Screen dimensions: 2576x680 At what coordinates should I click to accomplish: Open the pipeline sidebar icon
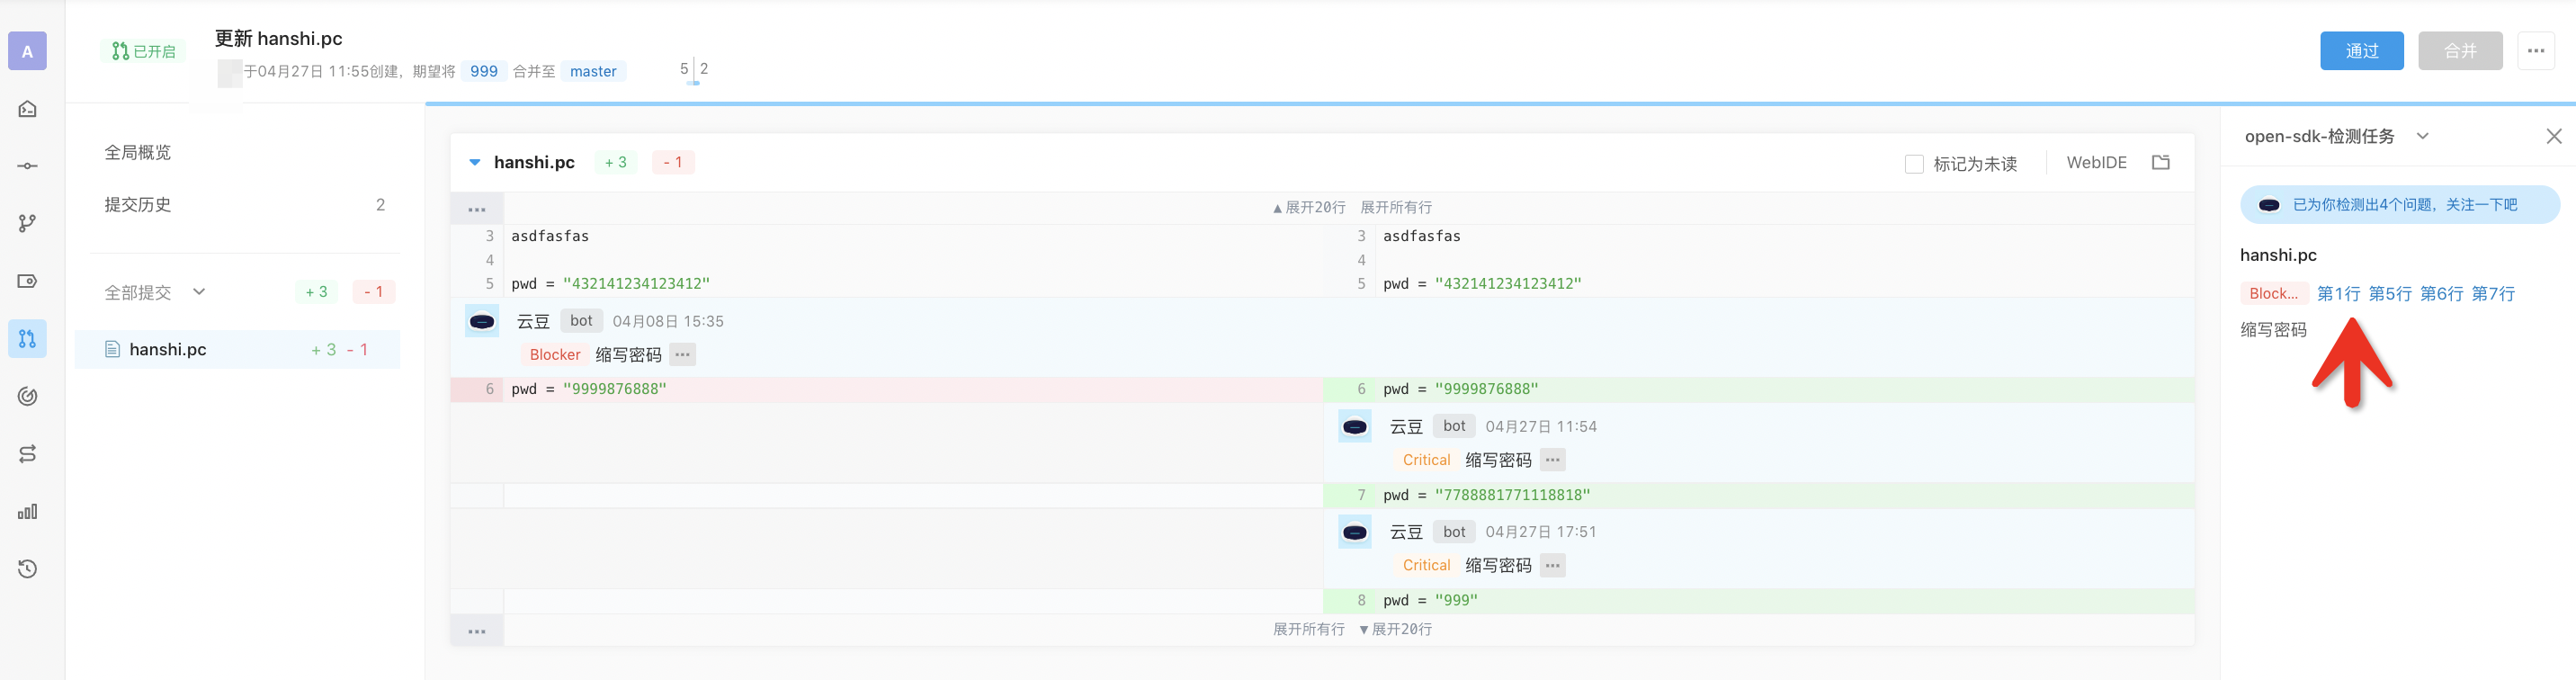(x=27, y=454)
